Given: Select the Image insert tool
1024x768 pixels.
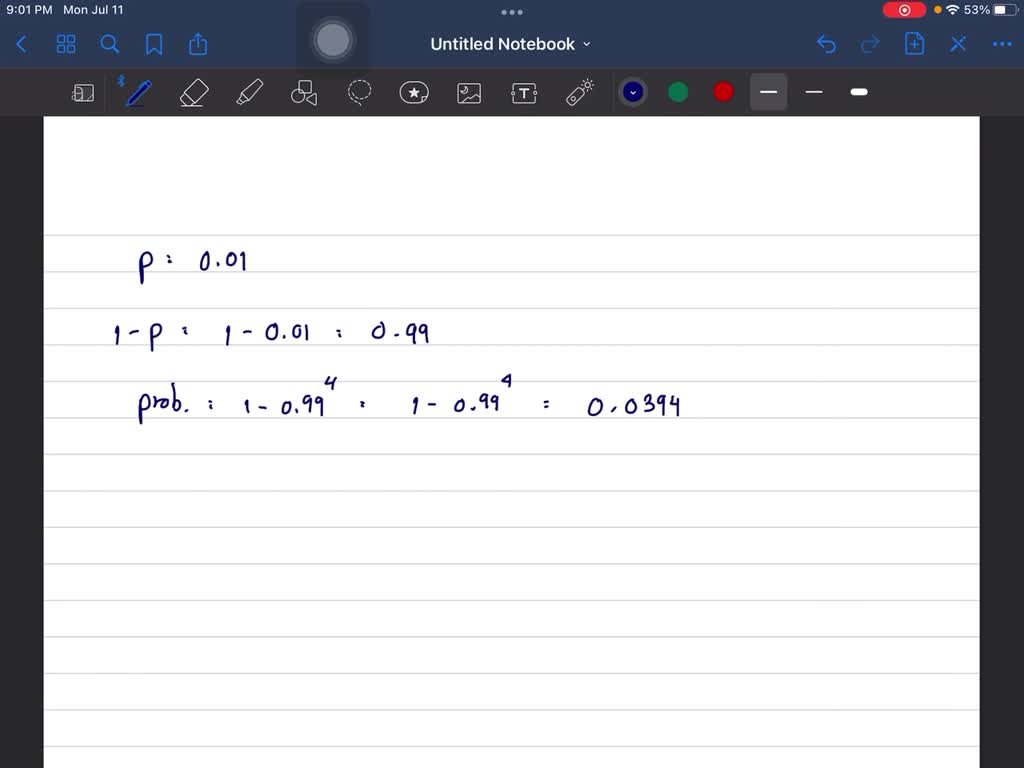Looking at the screenshot, I should [469, 93].
